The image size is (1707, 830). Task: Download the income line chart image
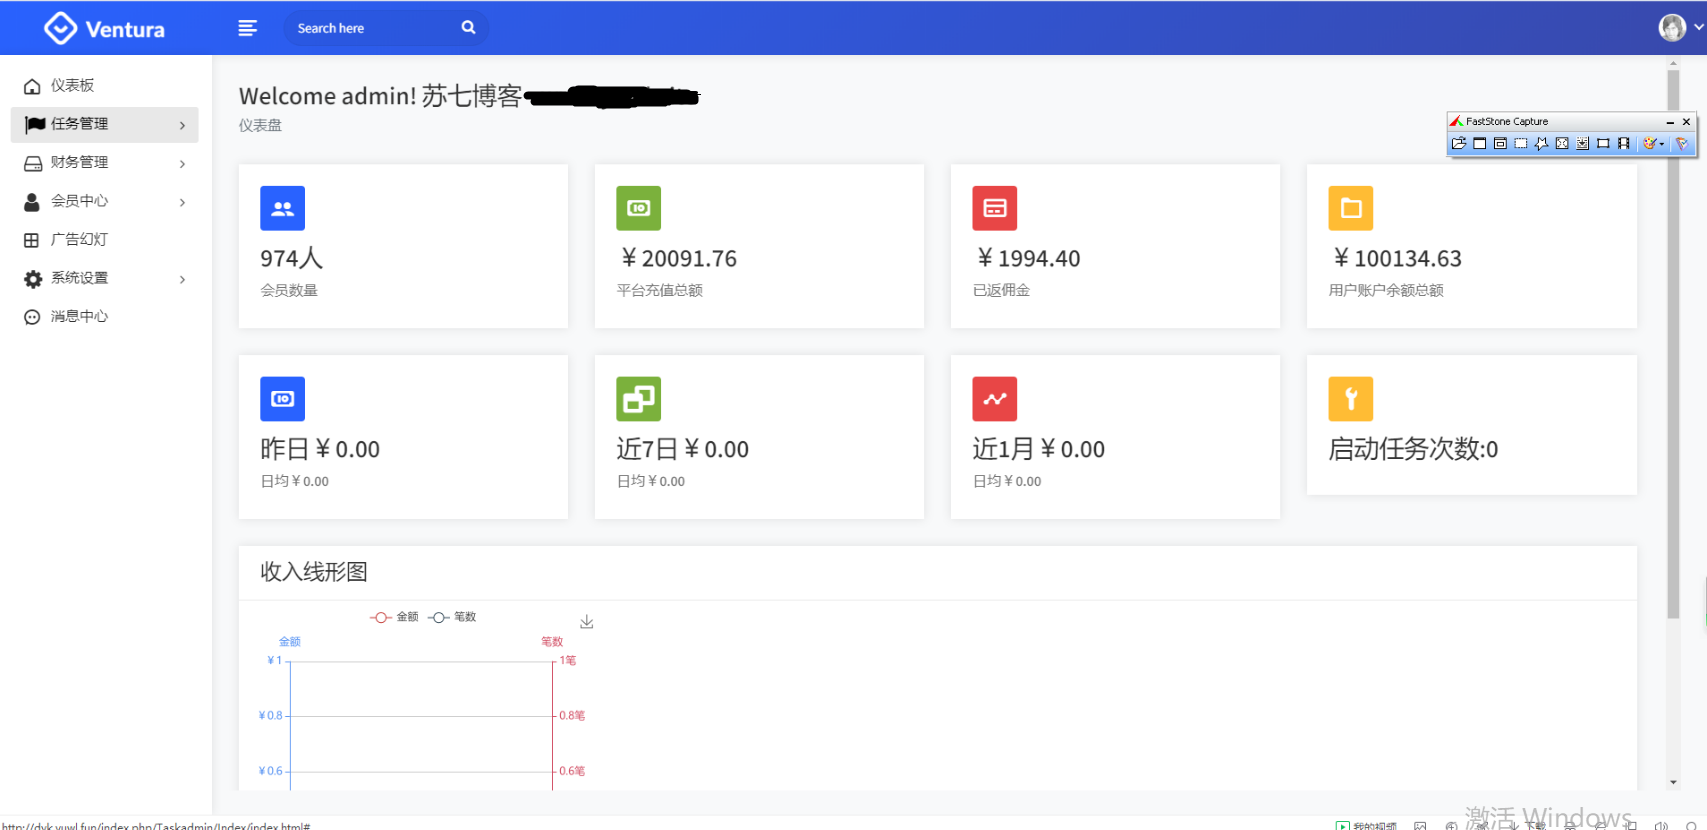coord(587,622)
